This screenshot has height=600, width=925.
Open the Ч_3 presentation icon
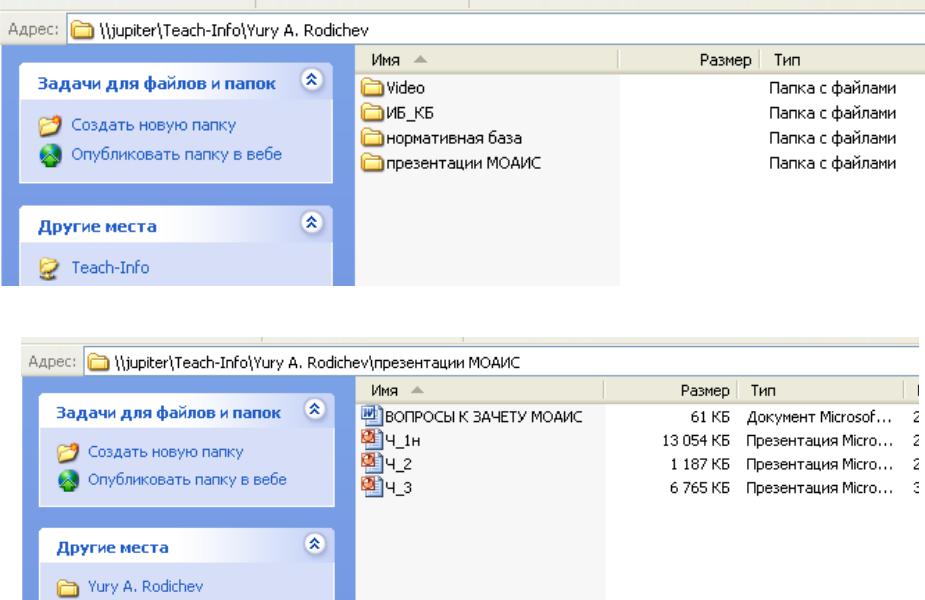(x=372, y=487)
